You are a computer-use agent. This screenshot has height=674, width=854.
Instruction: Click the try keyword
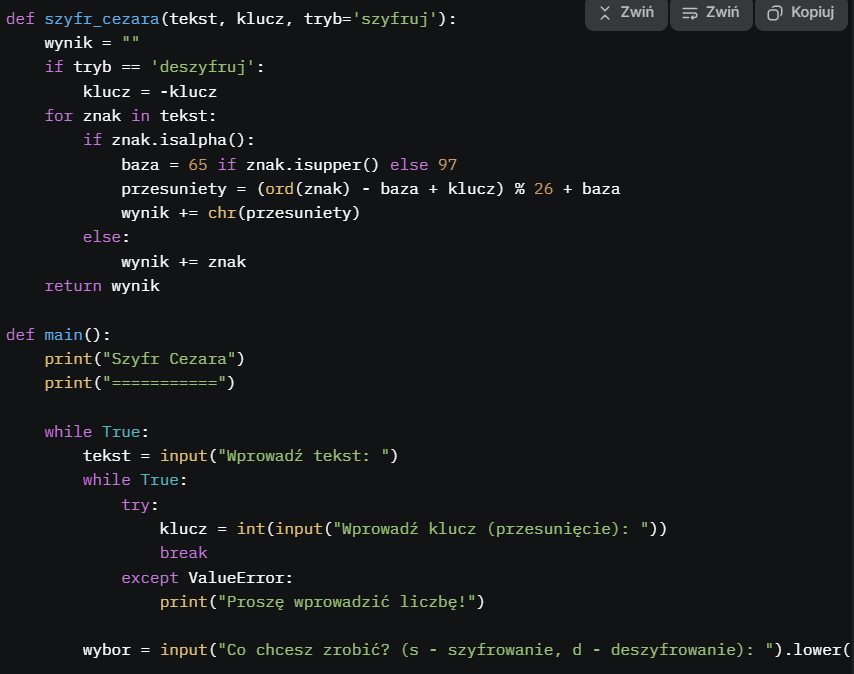[136, 505]
